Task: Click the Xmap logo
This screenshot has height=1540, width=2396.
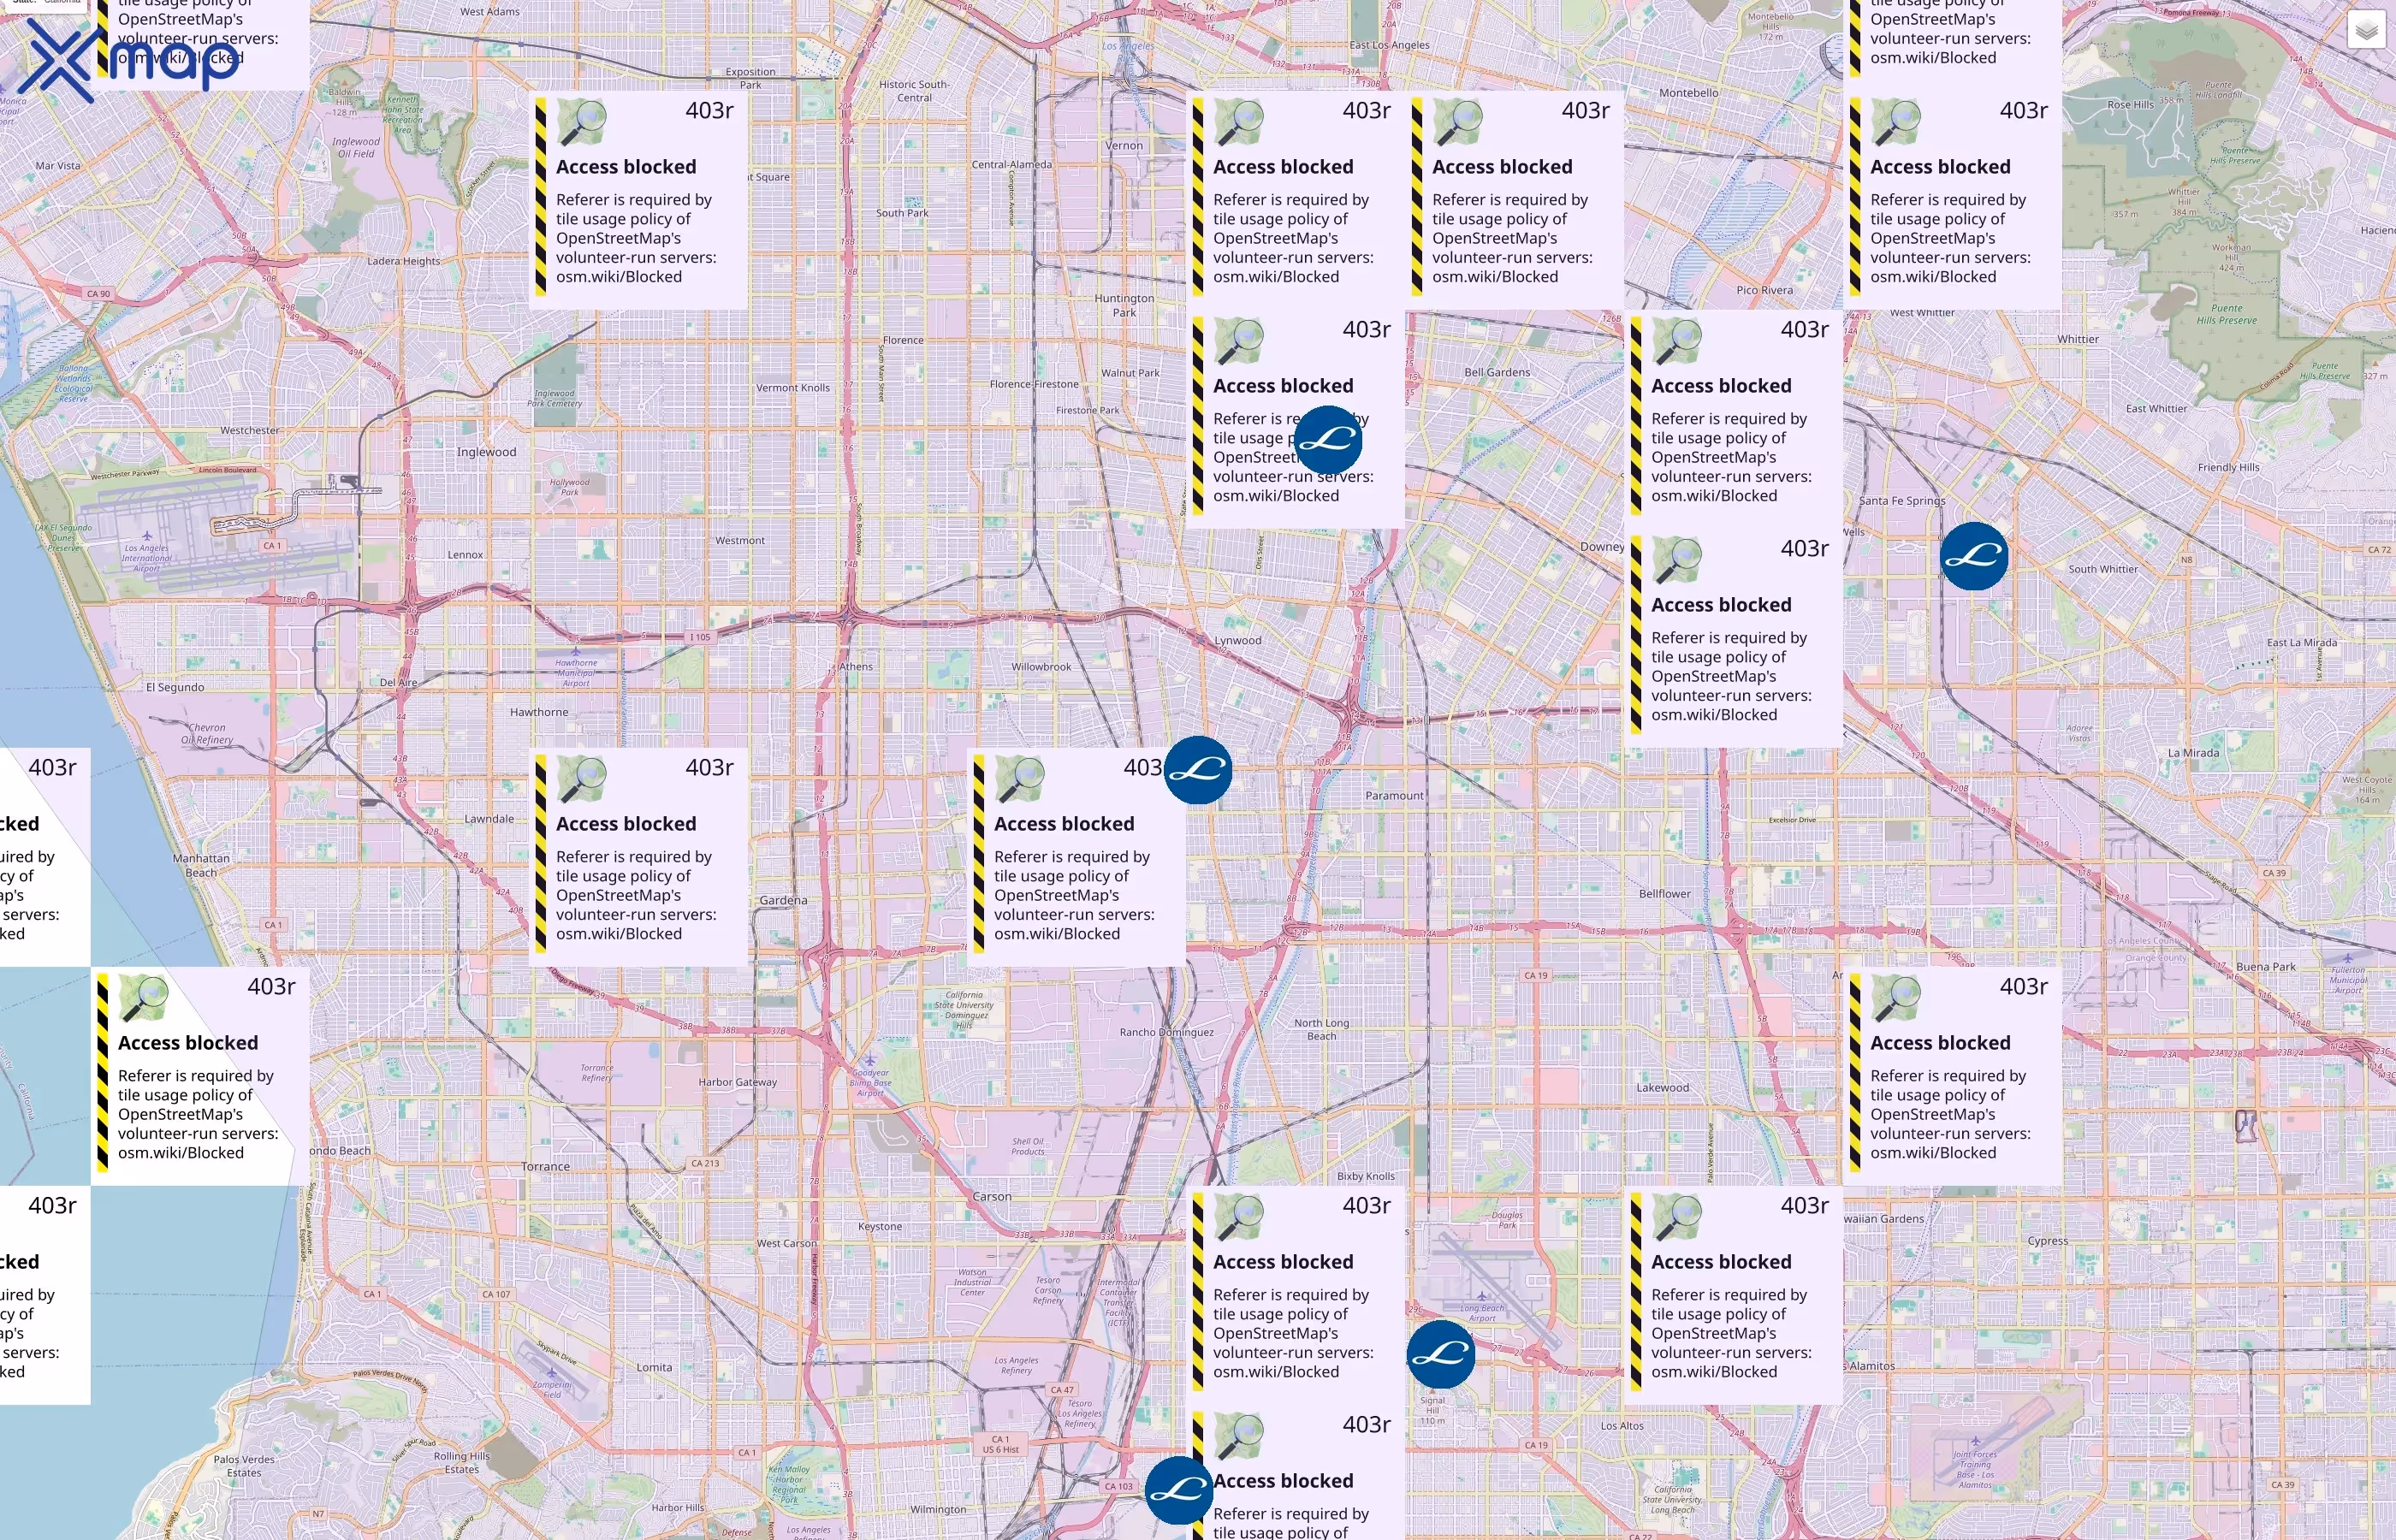Action: [x=128, y=62]
